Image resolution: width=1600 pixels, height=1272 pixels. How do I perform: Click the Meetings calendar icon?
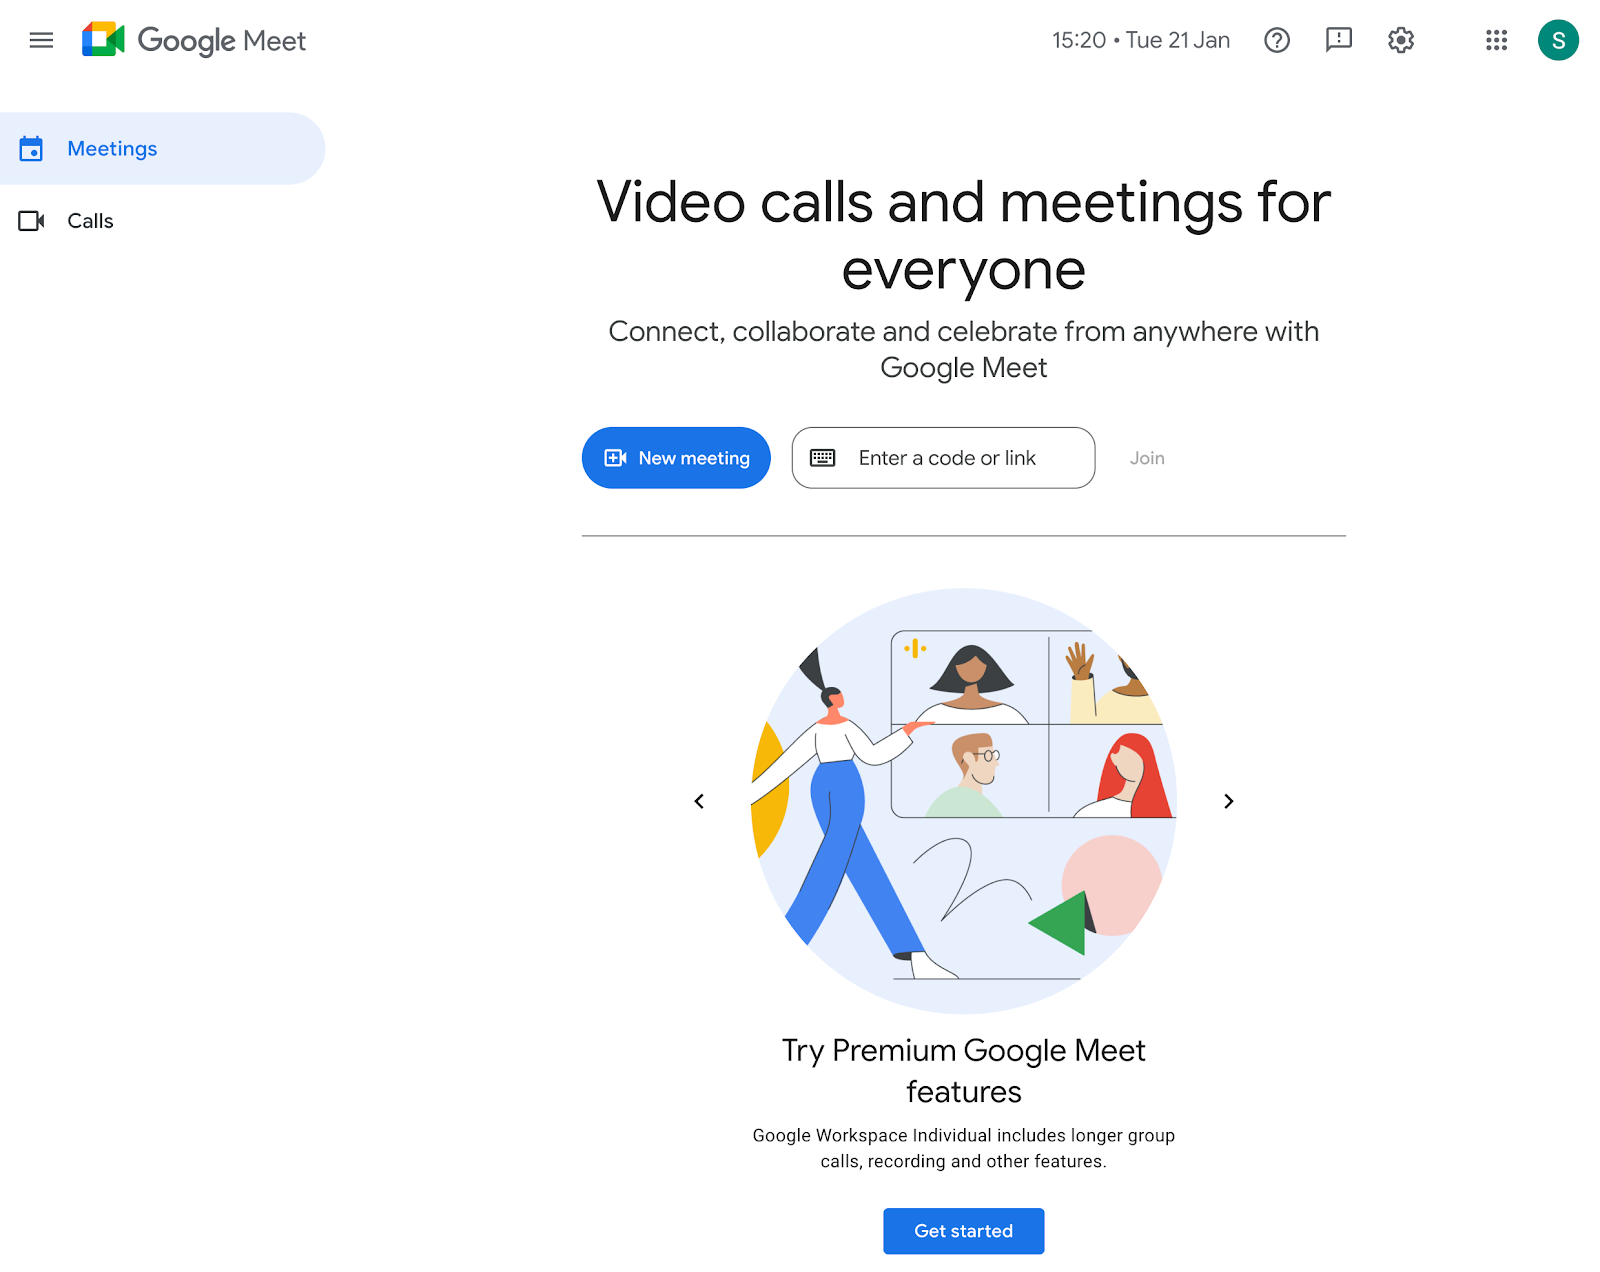(32, 148)
